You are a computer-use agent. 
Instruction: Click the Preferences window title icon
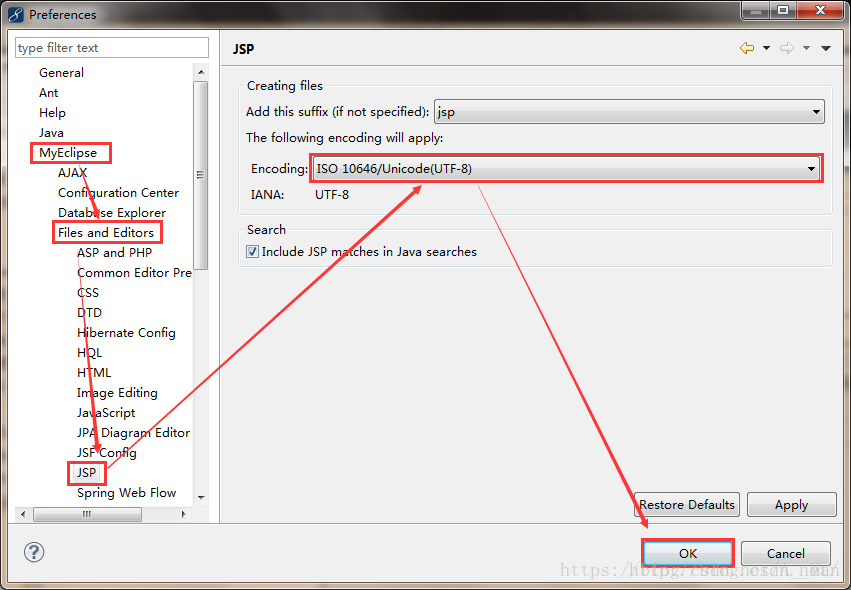(x=16, y=15)
